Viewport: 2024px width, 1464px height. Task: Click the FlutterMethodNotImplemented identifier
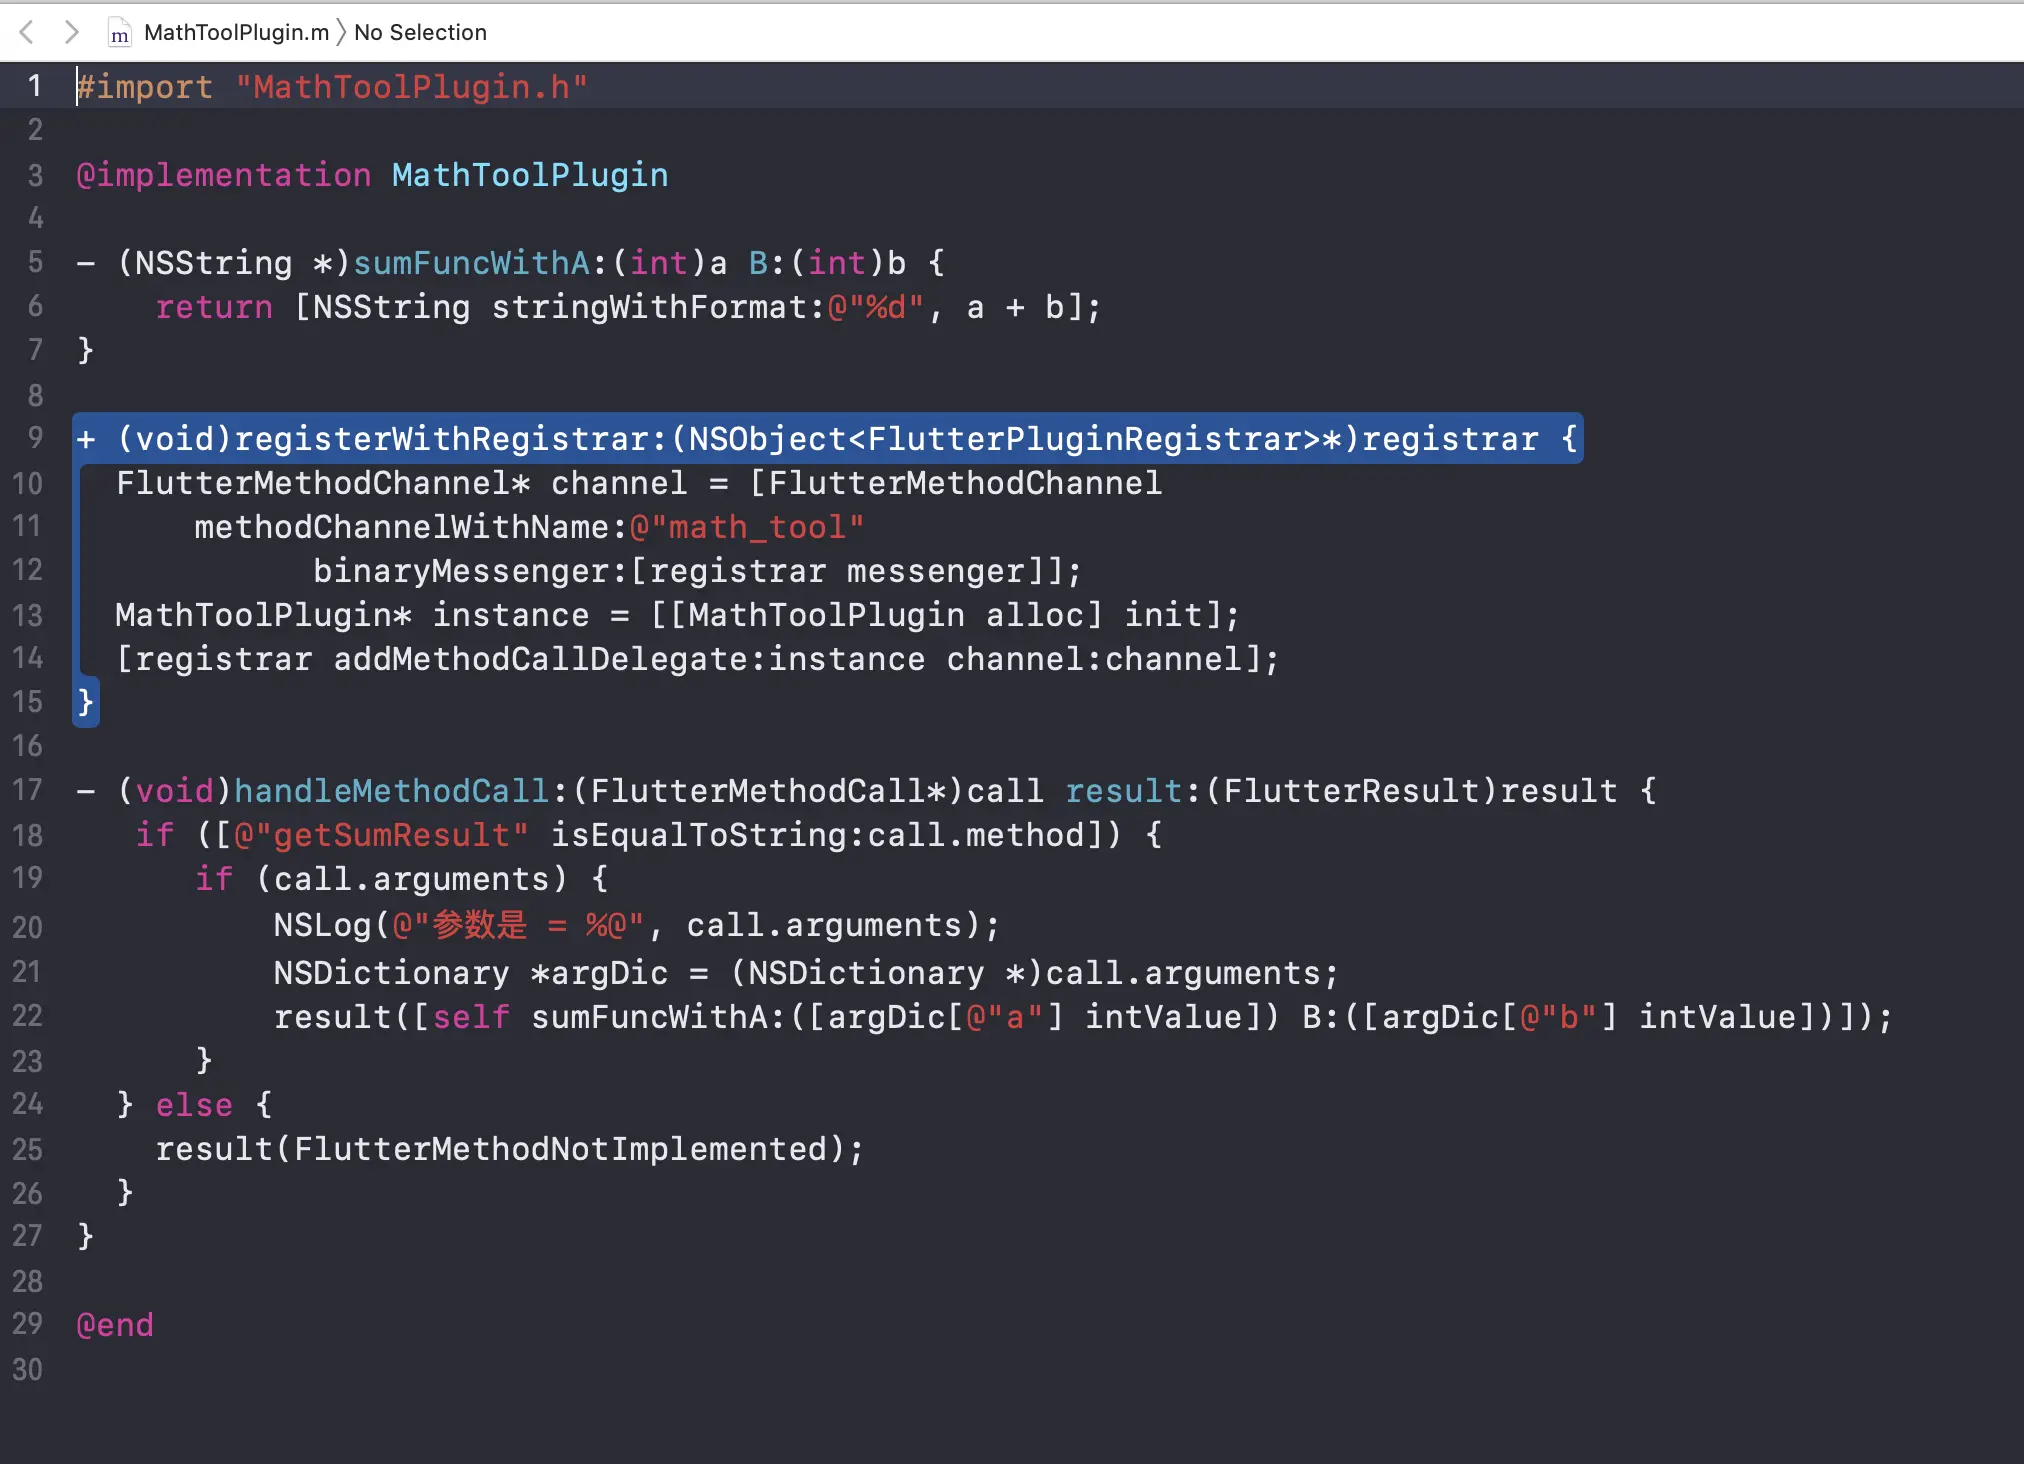[x=560, y=1149]
